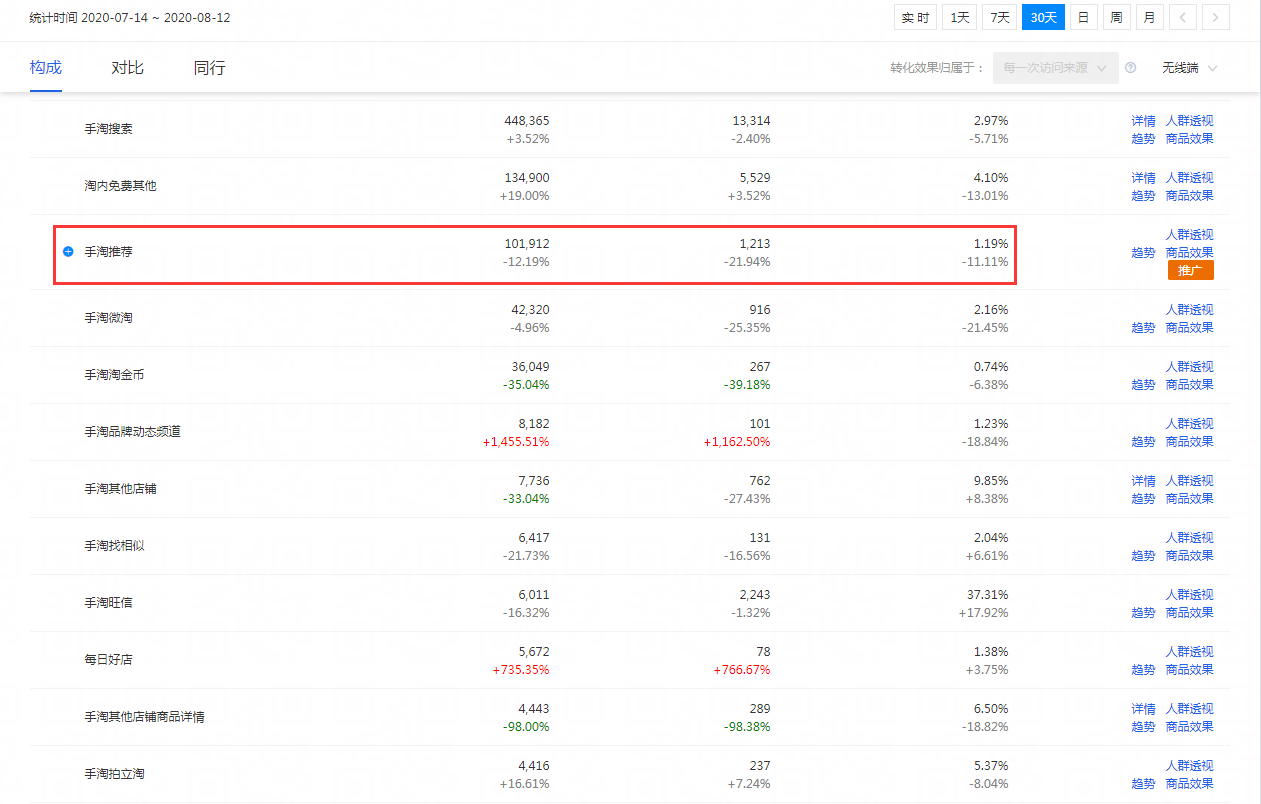The width and height of the screenshot is (1261, 804).
Task: Open 详情 for 淘内免费其他
Action: pos(1143,178)
